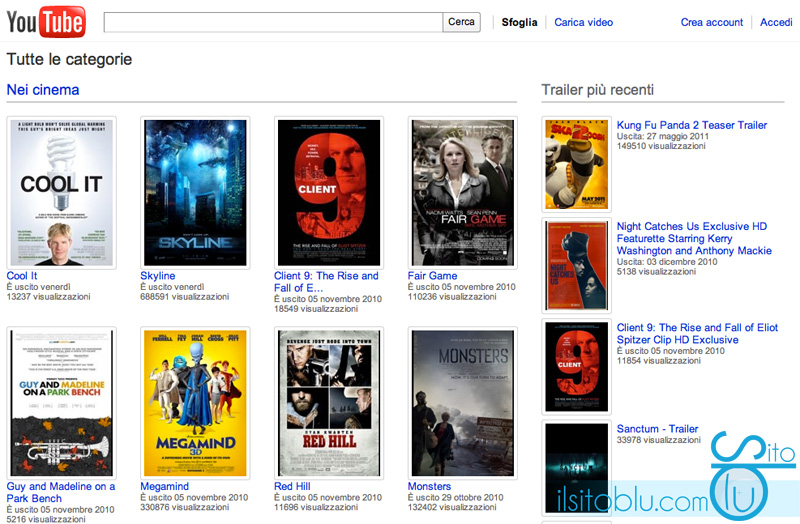Select the '13237 visualizzazioni' text under Cool It
Viewport: 800px width, 524px height.
[x=48, y=297]
